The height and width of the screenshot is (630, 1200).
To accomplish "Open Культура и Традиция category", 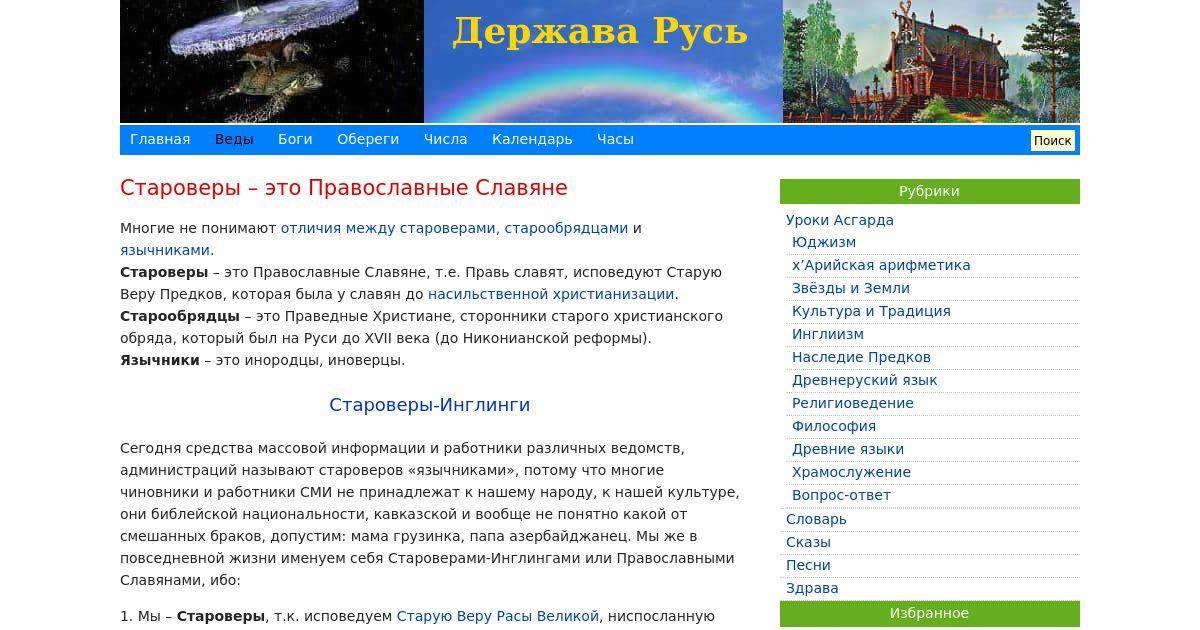I will (871, 311).
